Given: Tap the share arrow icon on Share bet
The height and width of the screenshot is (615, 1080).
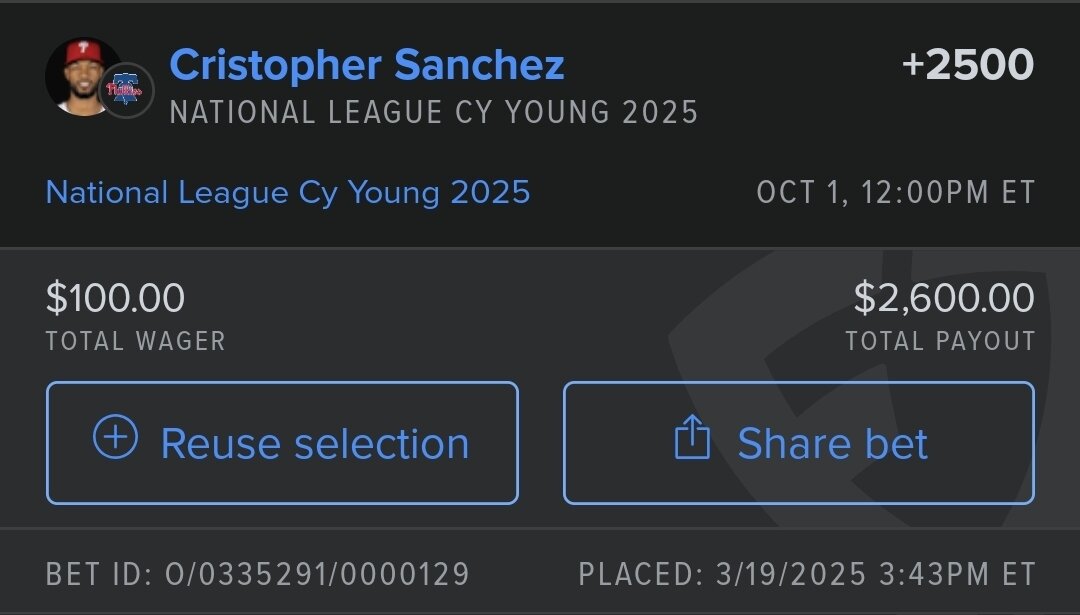Looking at the screenshot, I should [x=692, y=437].
